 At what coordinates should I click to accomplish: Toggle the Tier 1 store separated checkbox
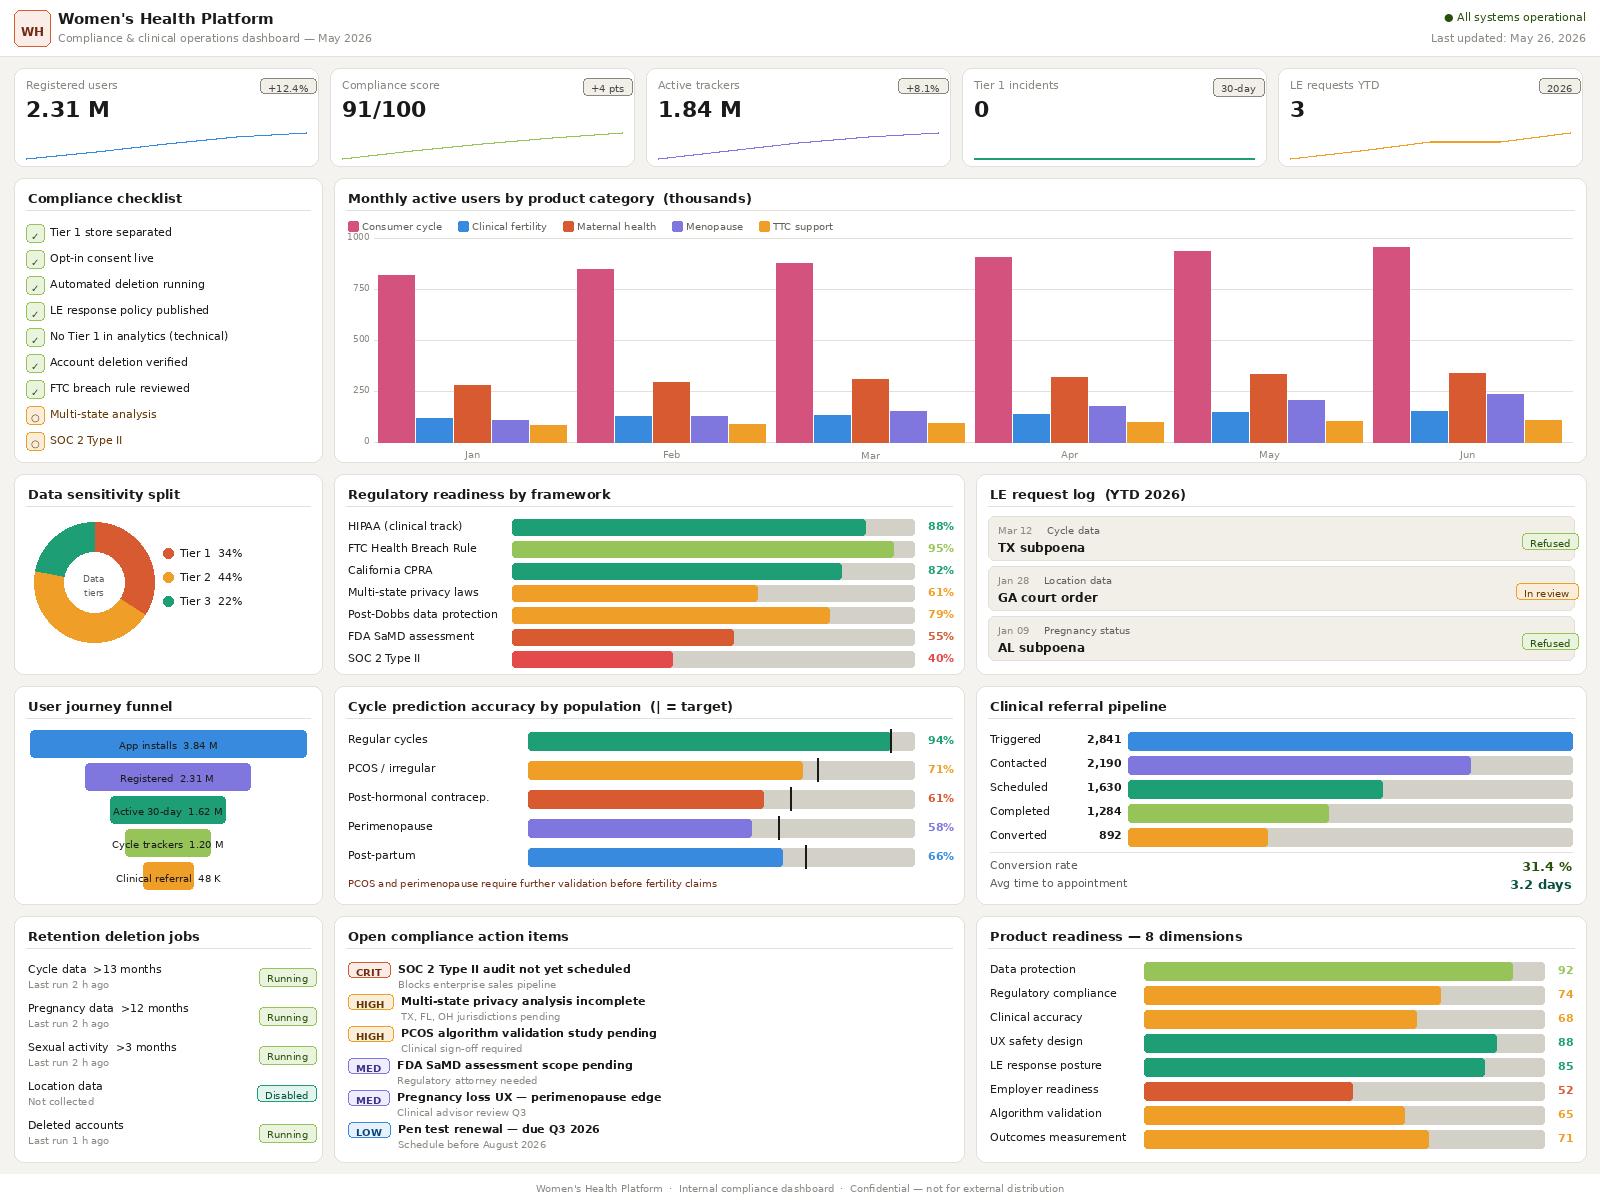click(x=35, y=233)
